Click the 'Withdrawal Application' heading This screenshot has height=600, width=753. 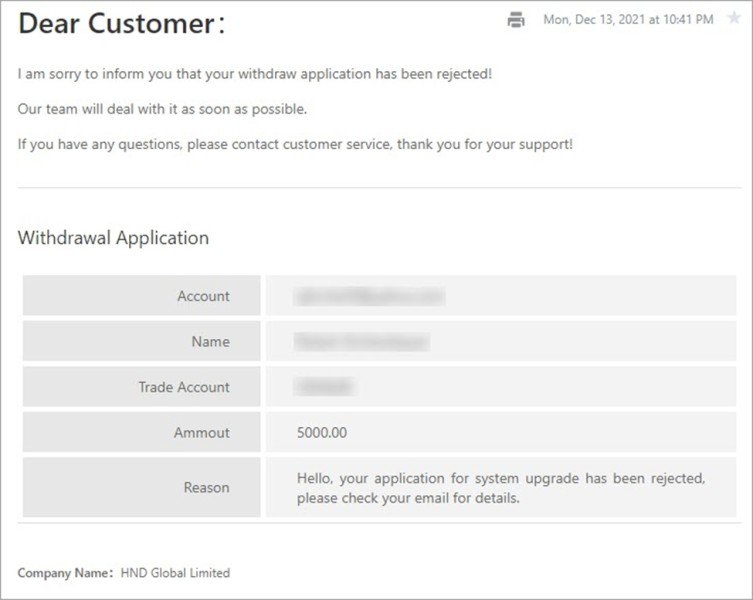pos(113,237)
